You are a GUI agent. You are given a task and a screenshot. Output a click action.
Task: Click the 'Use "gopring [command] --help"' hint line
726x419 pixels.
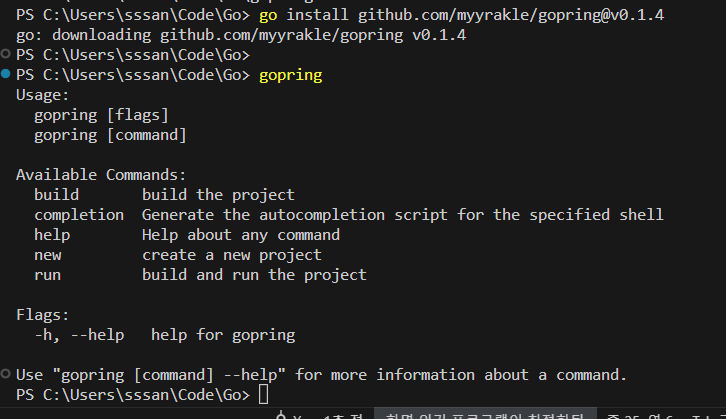click(x=320, y=375)
